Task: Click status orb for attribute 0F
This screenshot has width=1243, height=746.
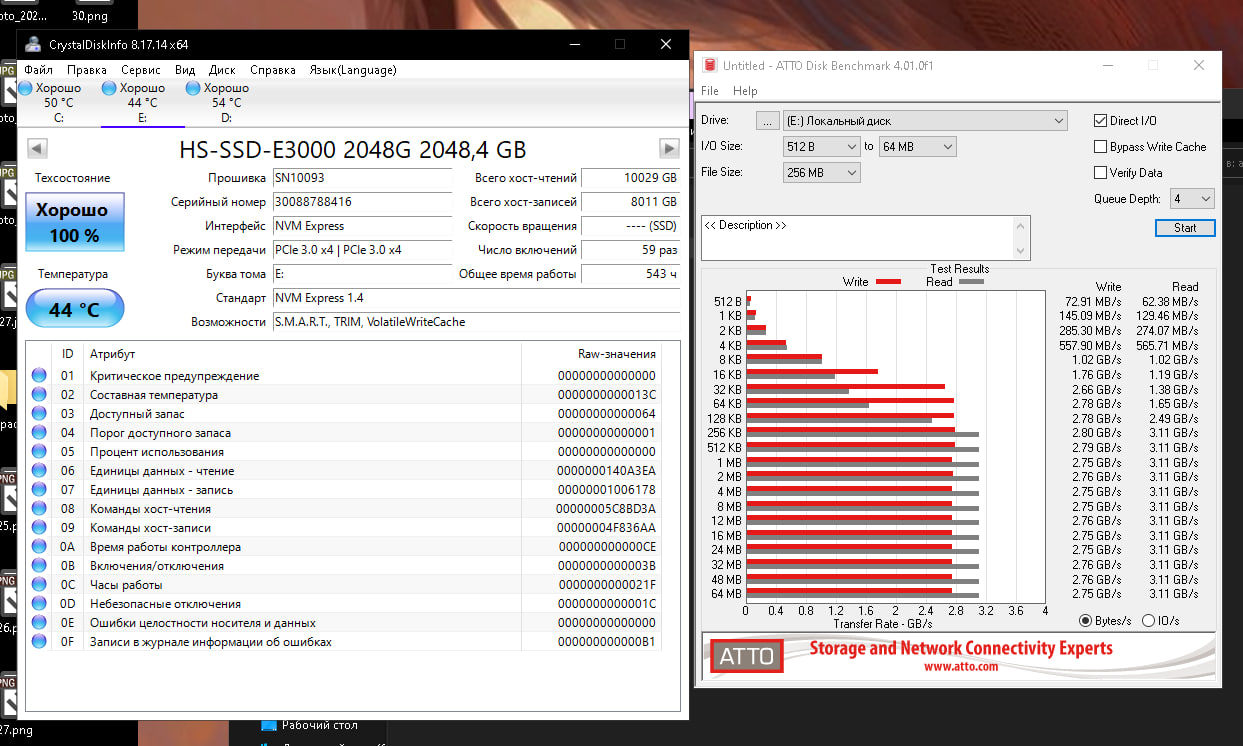Action: click(x=39, y=642)
